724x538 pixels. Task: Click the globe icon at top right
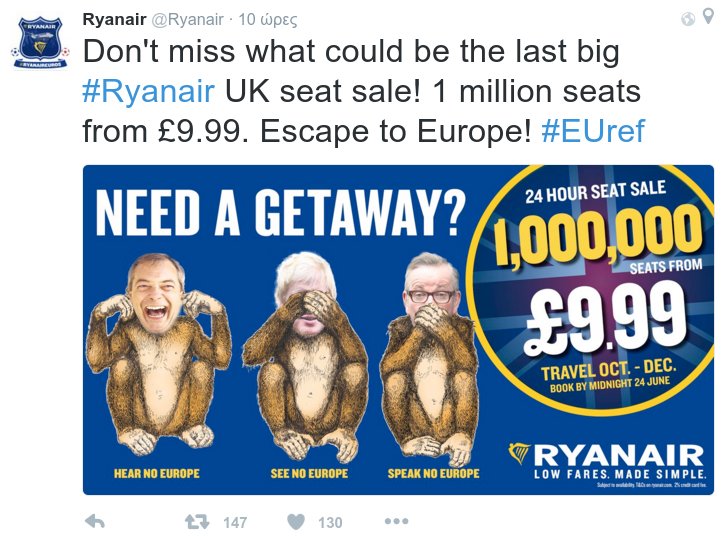point(688,18)
